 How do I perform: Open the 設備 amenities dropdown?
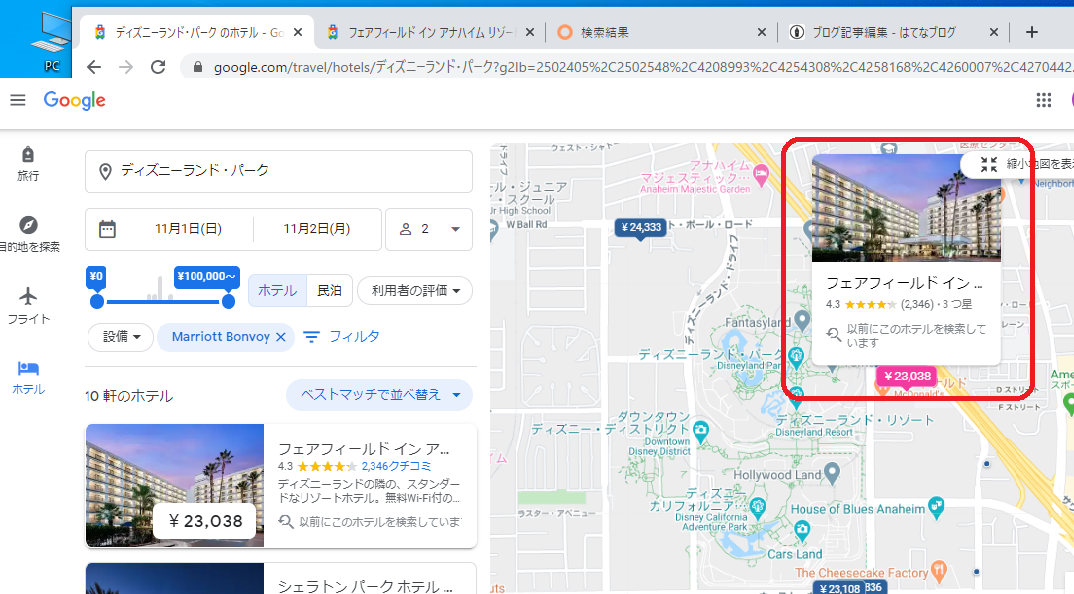[x=121, y=336]
